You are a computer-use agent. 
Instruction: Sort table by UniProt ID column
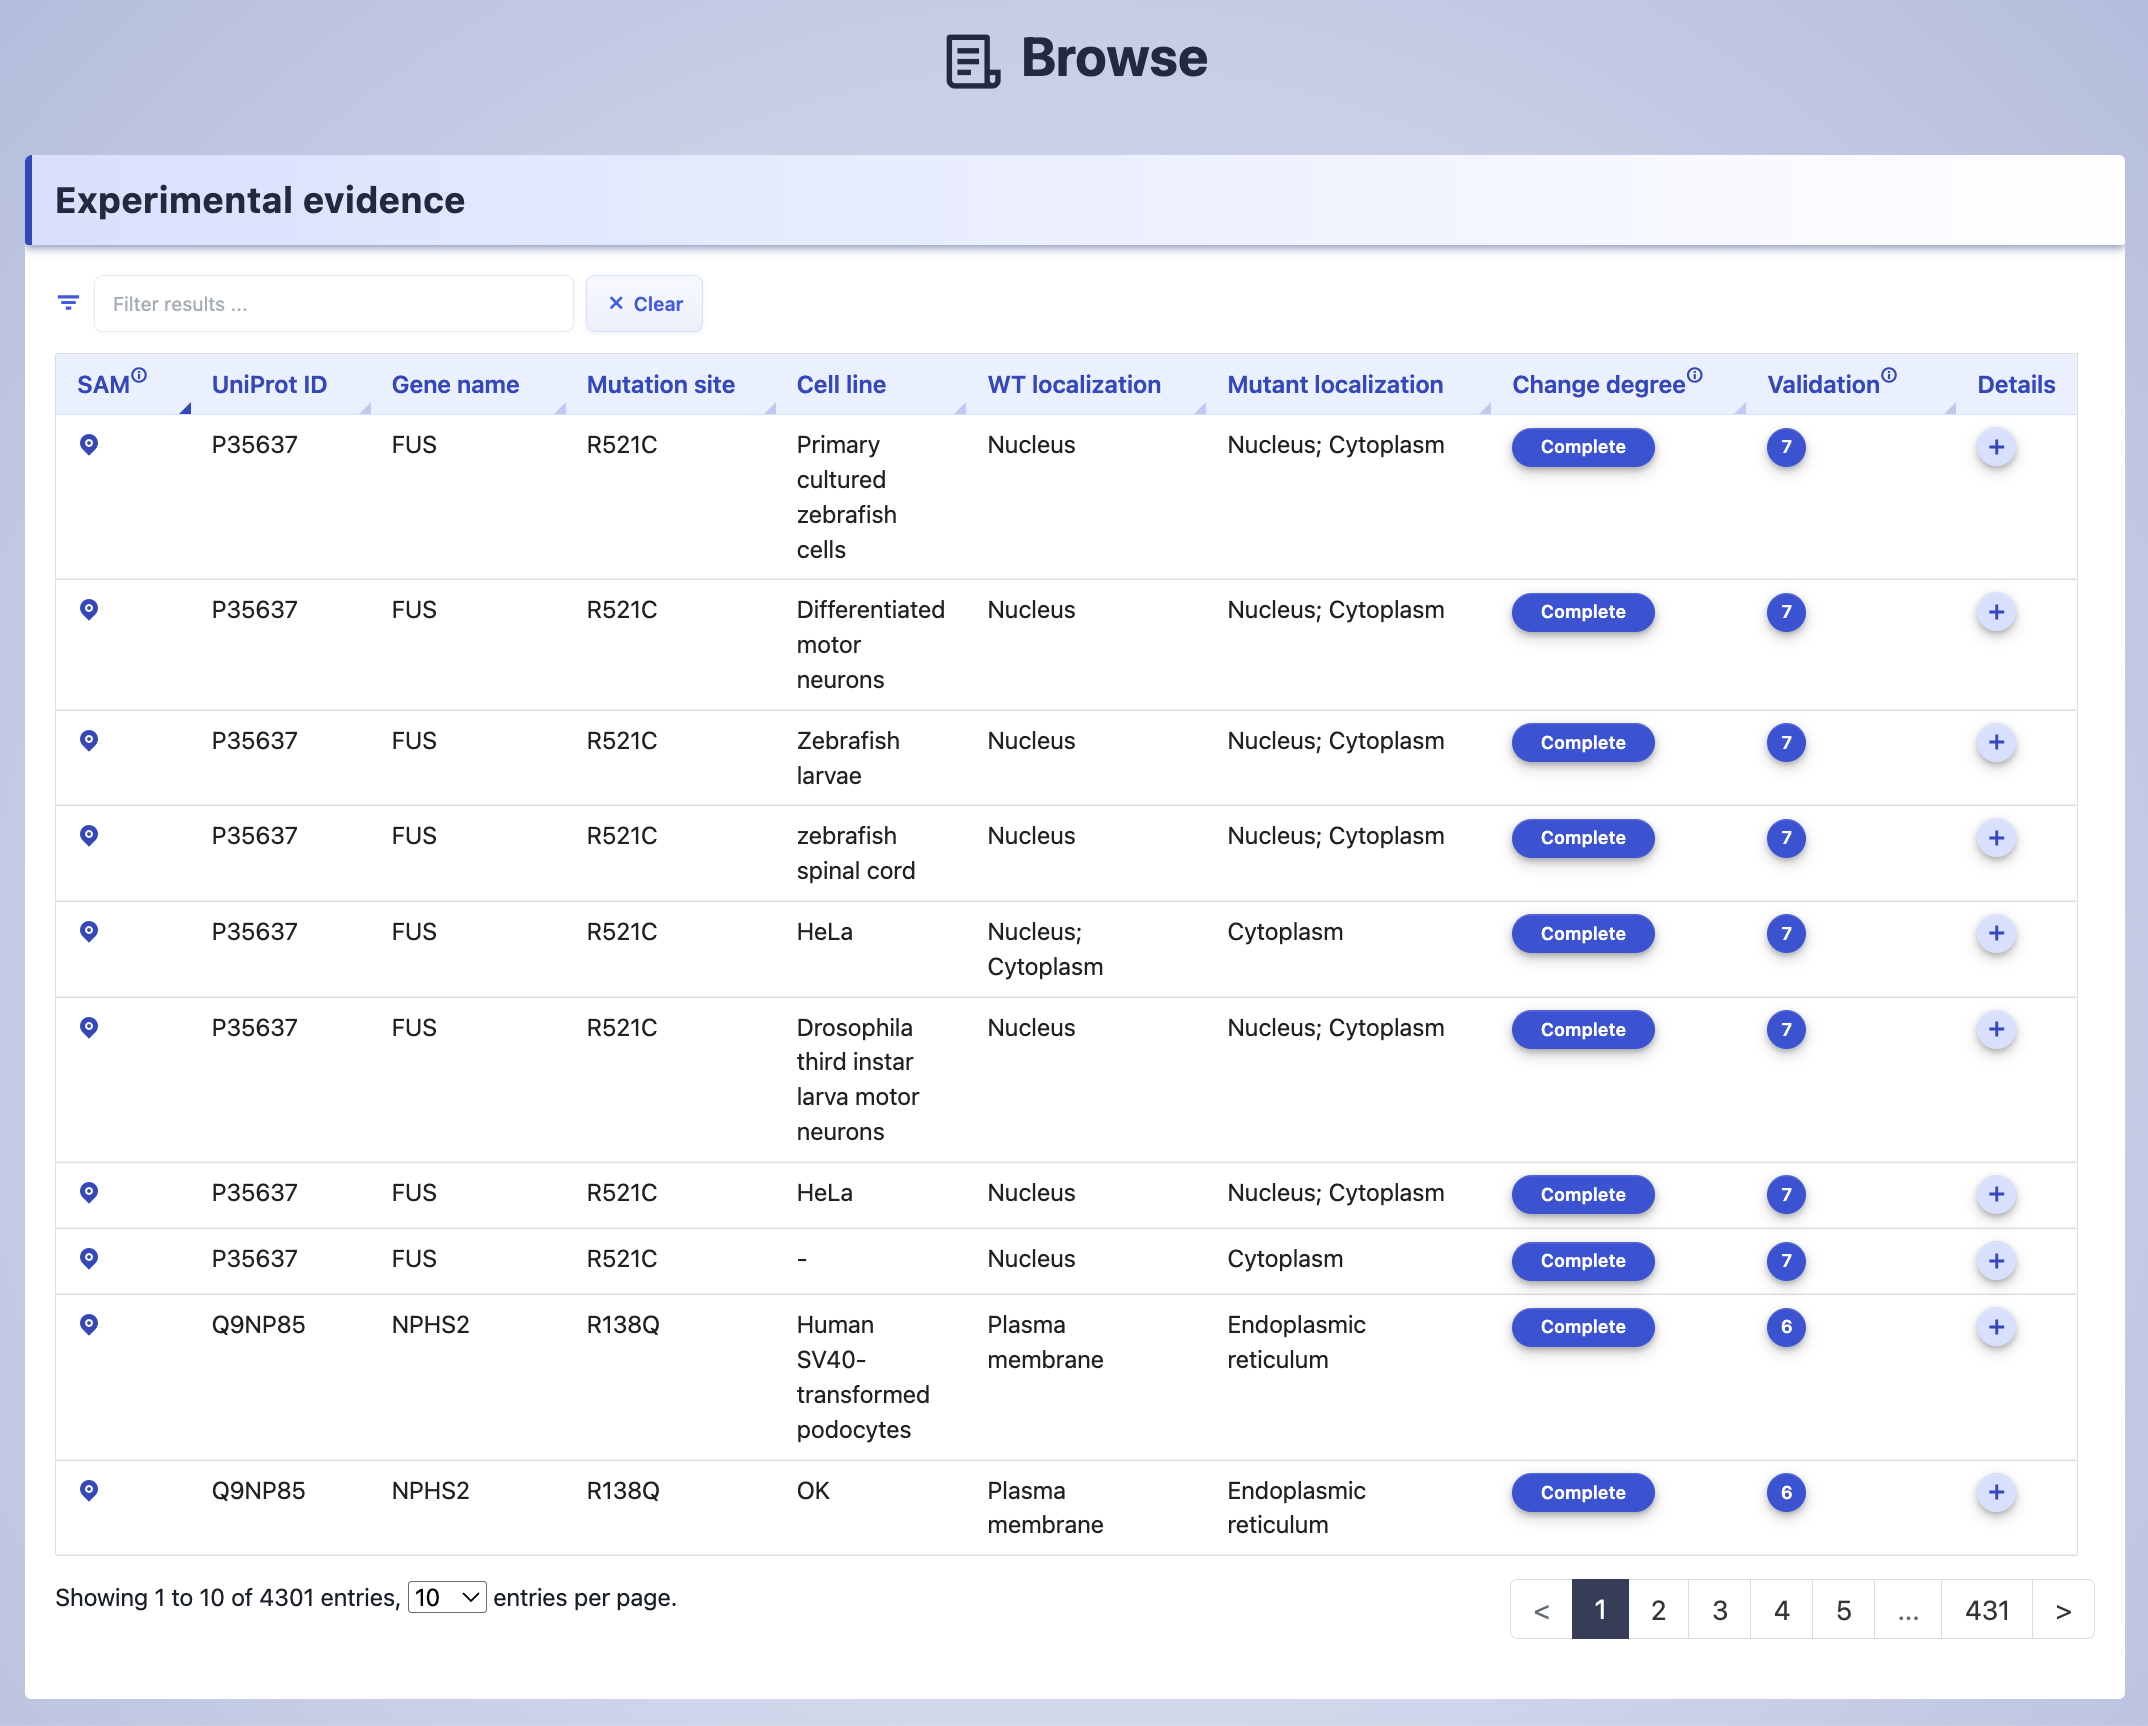(x=269, y=385)
